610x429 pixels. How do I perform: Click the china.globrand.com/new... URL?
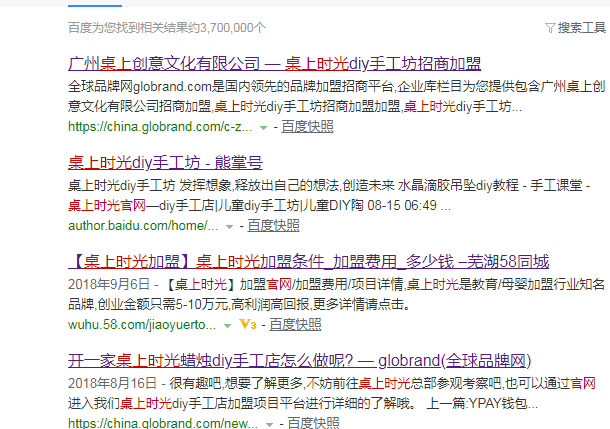[x=163, y=423]
